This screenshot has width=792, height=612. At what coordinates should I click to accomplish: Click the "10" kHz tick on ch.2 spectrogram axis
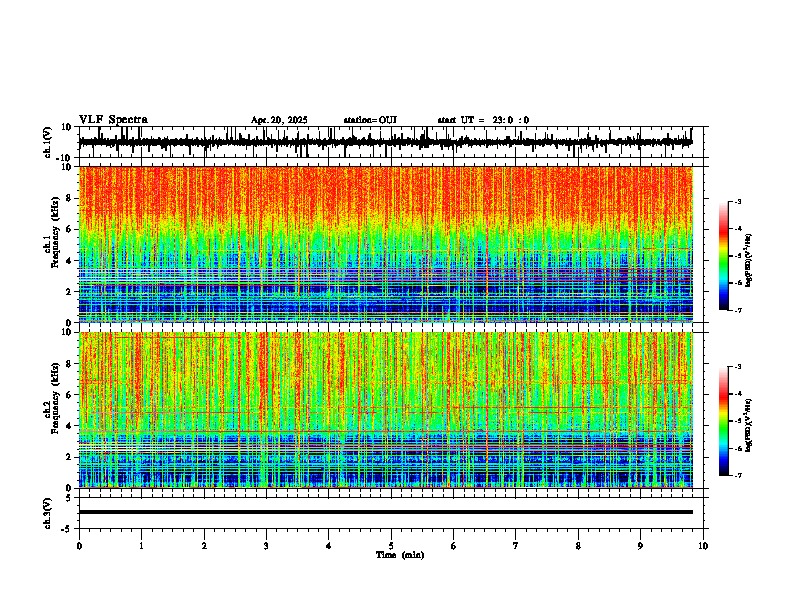click(67, 332)
